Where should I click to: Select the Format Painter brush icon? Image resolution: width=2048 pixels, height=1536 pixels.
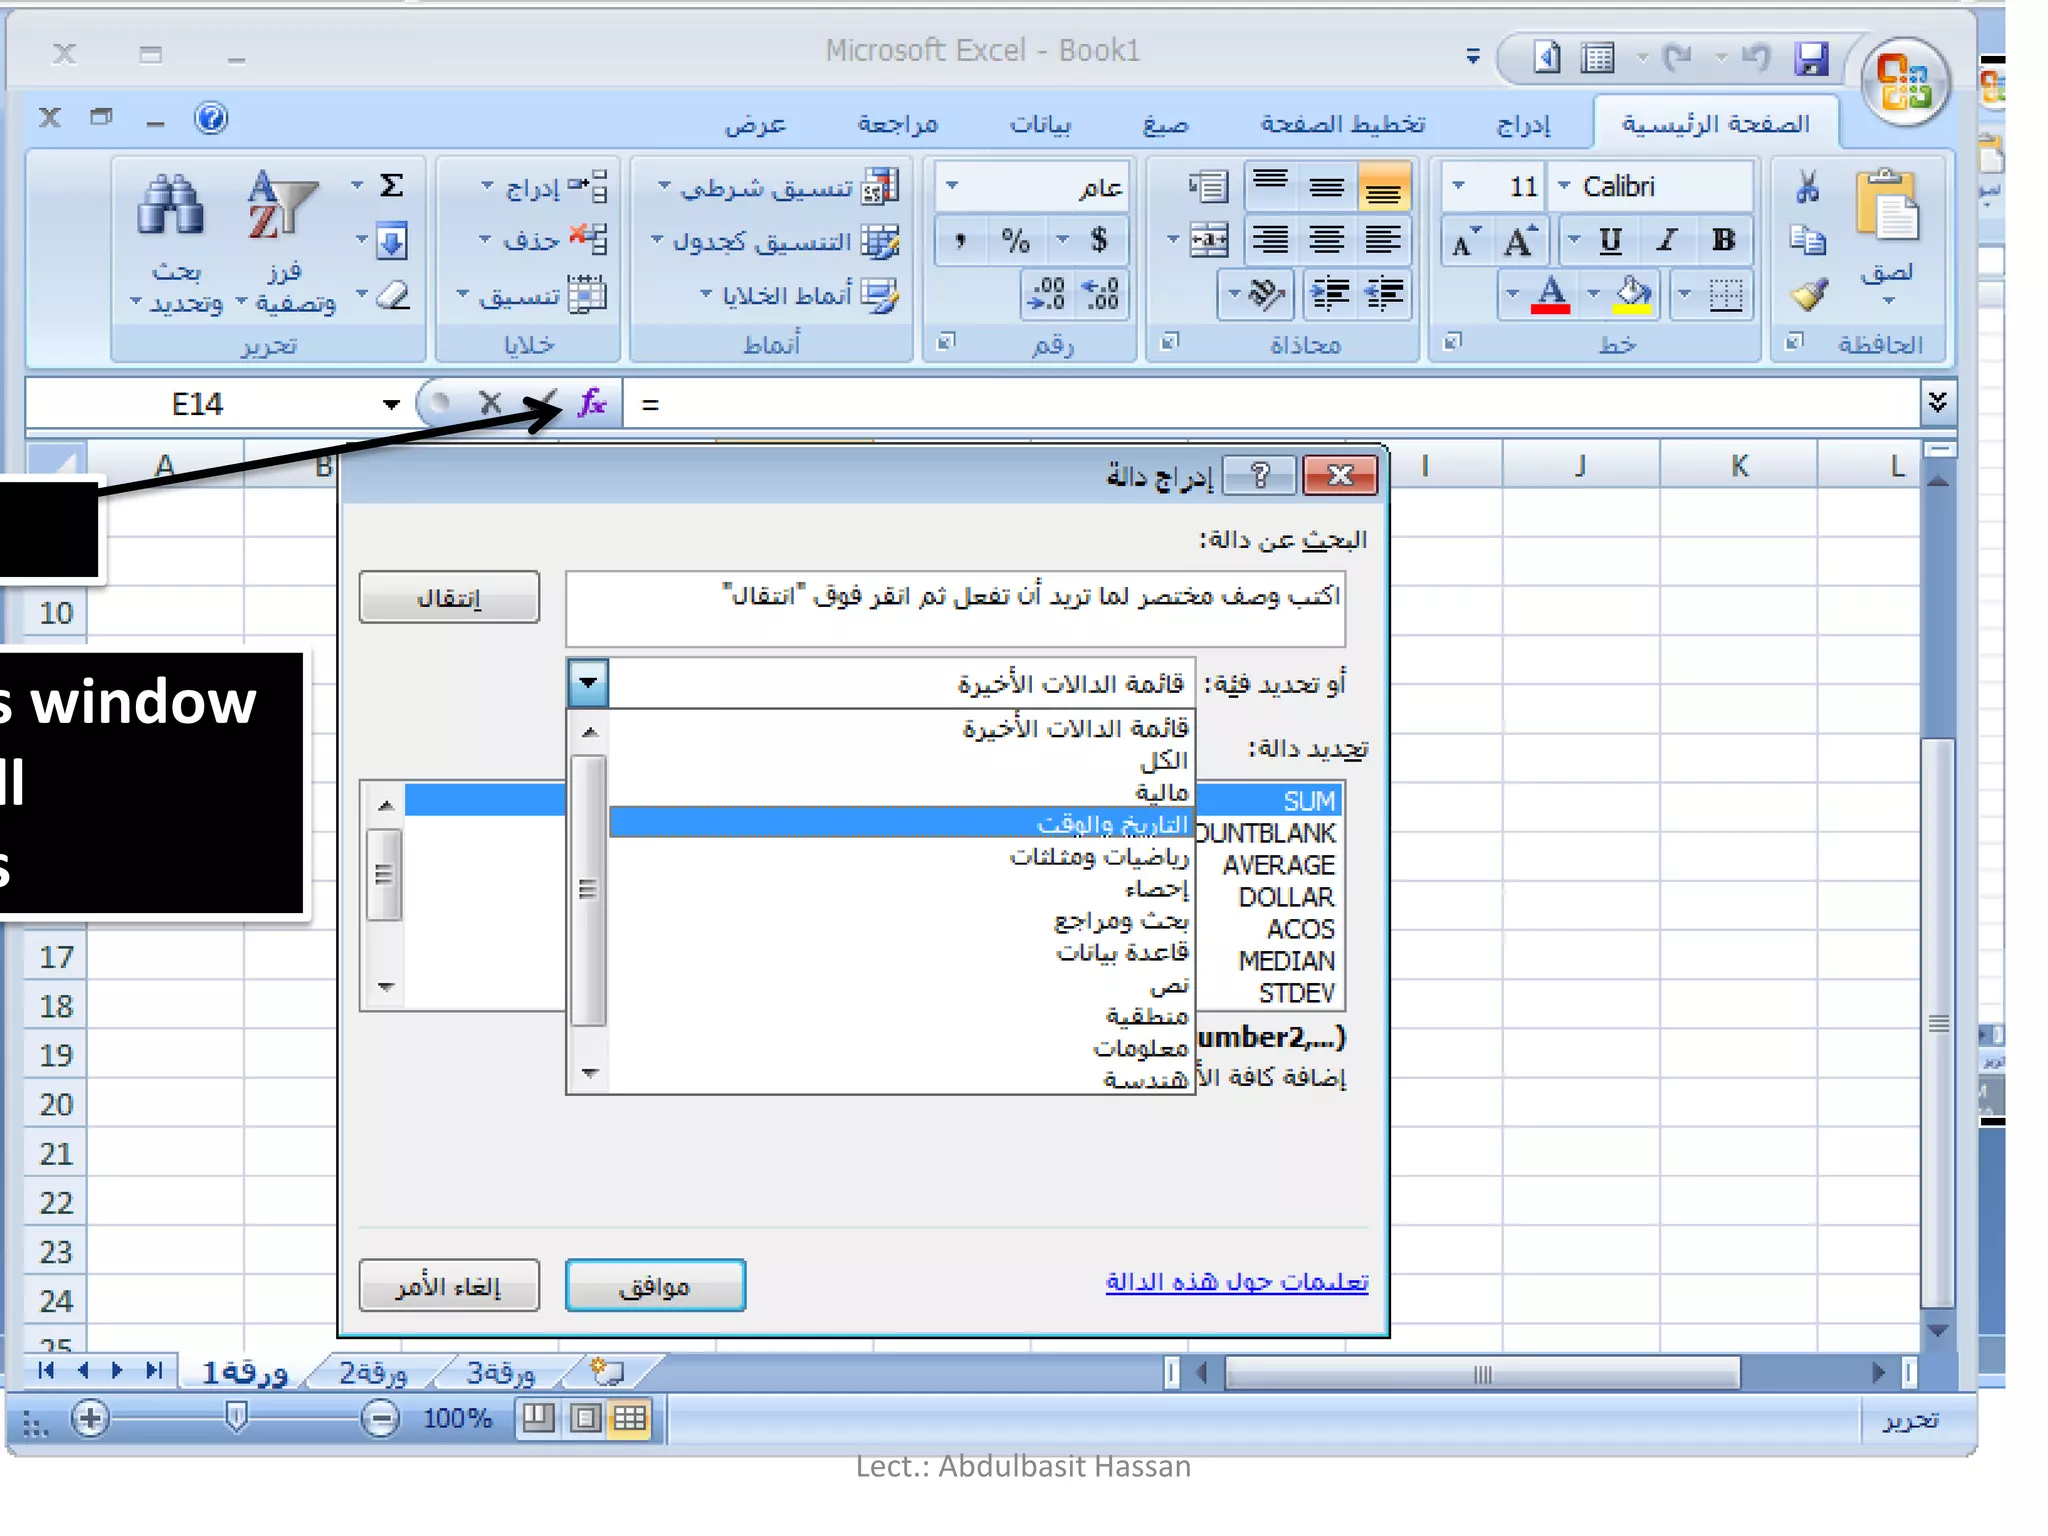[x=1808, y=294]
